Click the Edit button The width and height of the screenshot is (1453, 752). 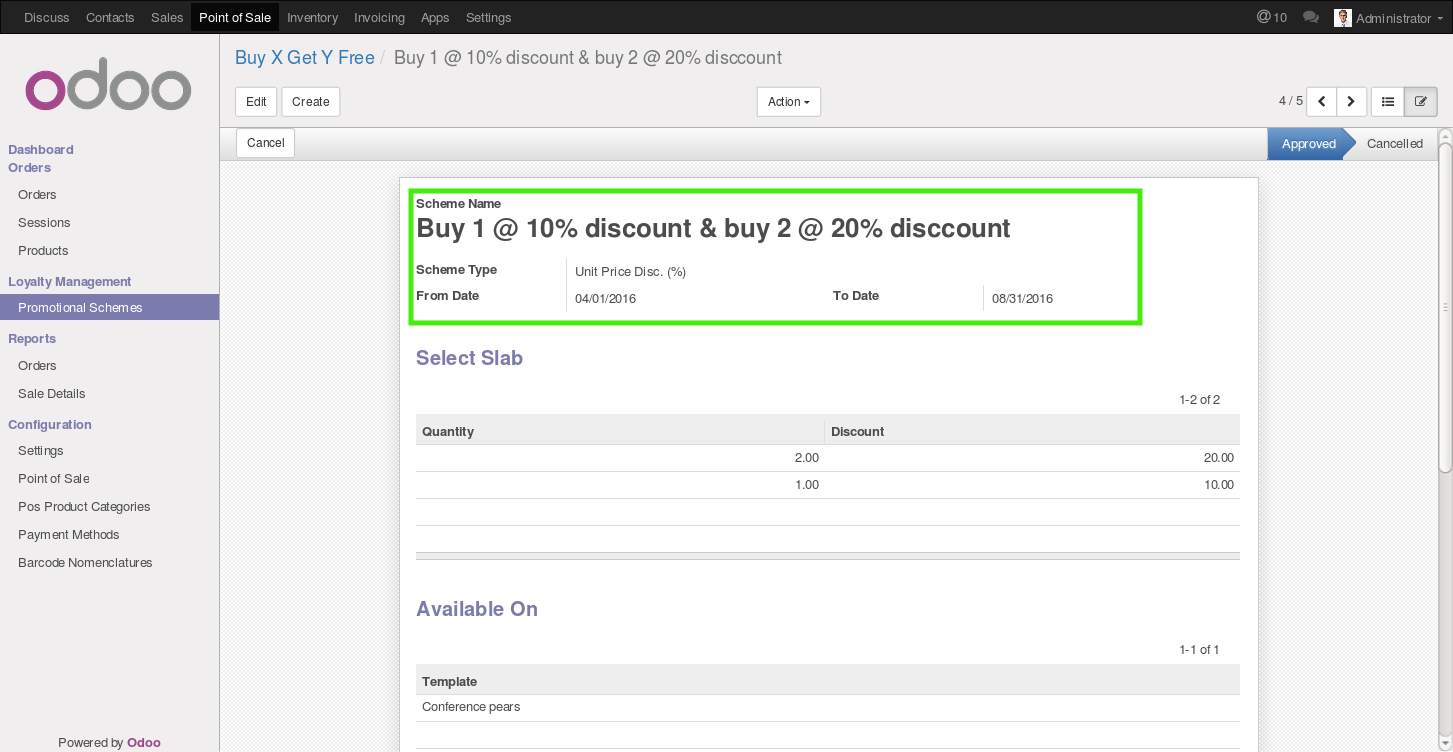256,102
